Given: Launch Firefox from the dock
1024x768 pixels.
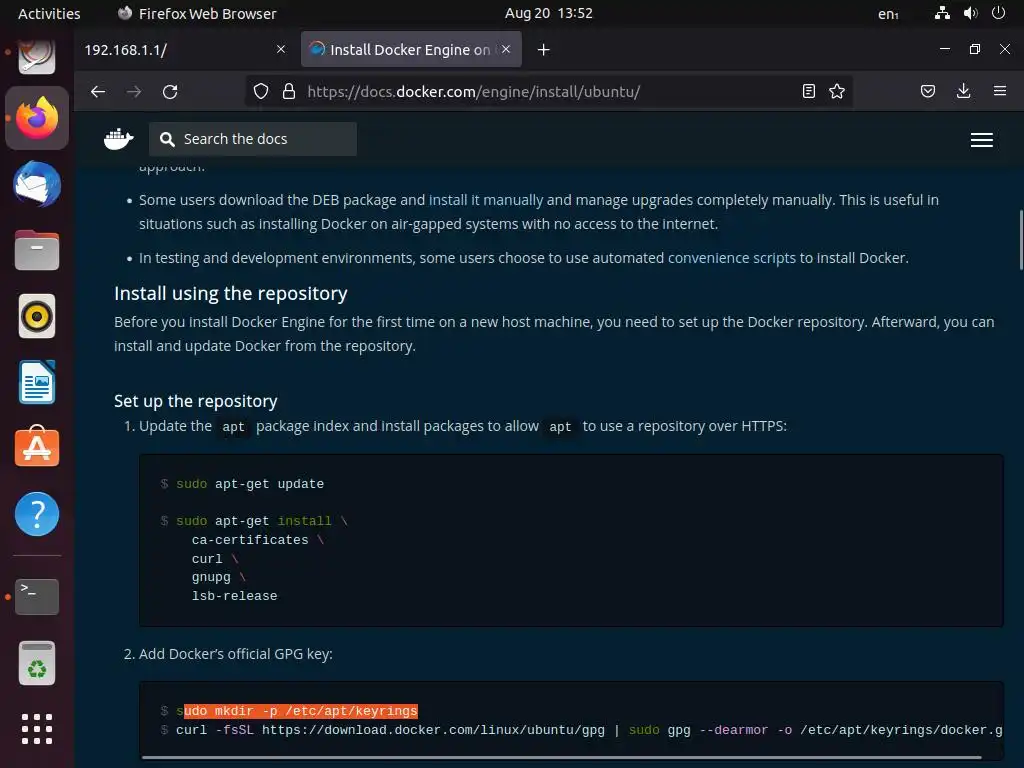Looking at the screenshot, I should 37,118.
